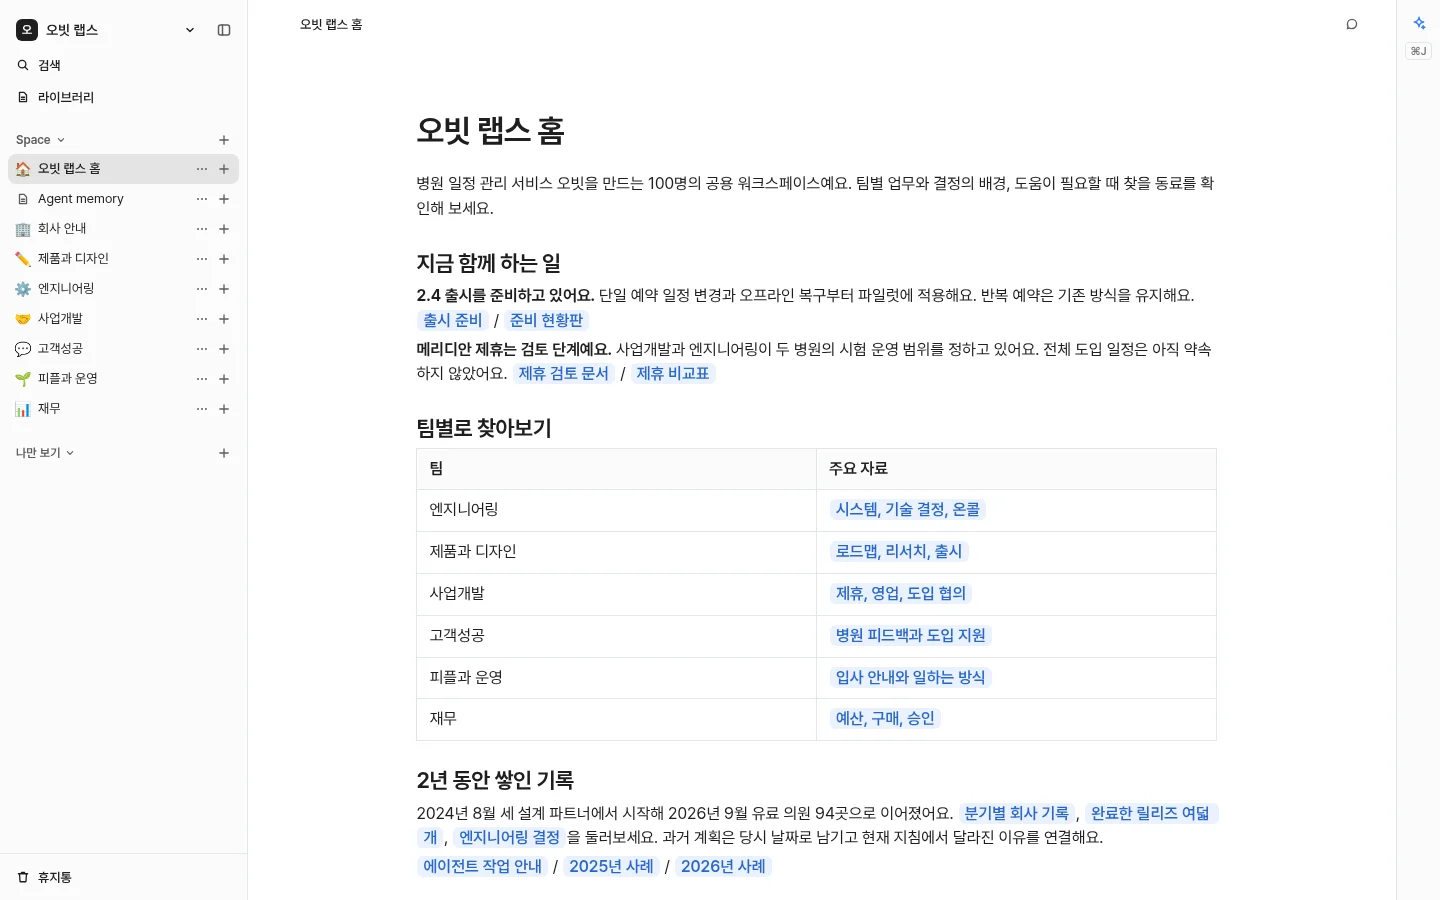Image resolution: width=1440 pixels, height=900 pixels.
Task: Open more options for 엔지니어링 page
Action: (x=202, y=289)
